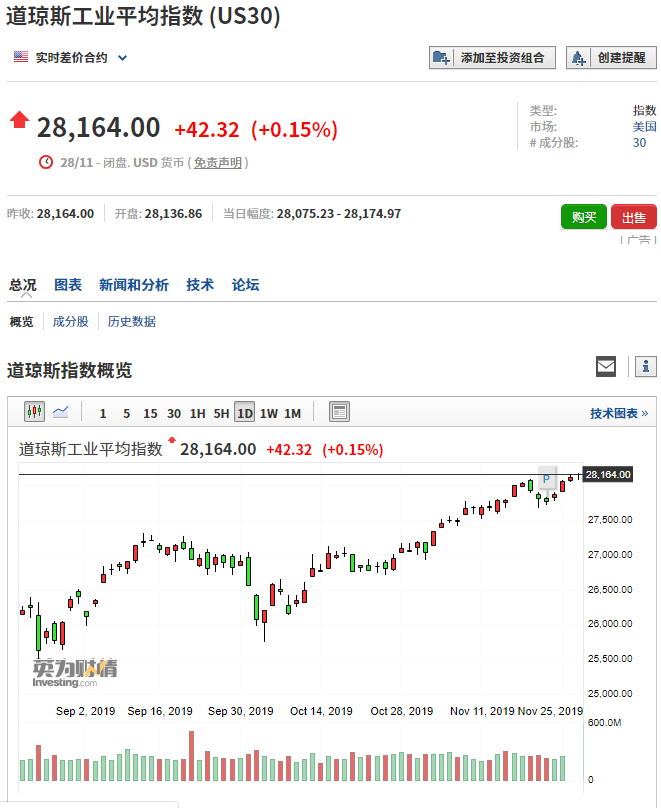Click the folder-plus portfolio icon

(441, 58)
